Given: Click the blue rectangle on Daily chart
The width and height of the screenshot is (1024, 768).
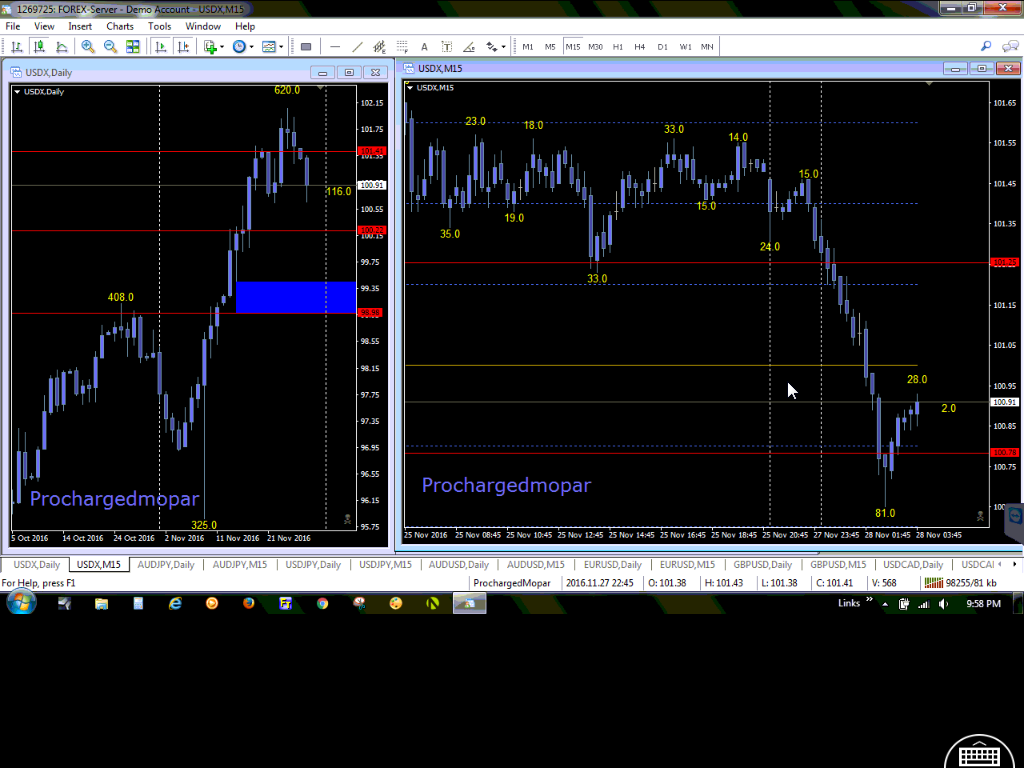Looking at the screenshot, I should tap(295, 297).
